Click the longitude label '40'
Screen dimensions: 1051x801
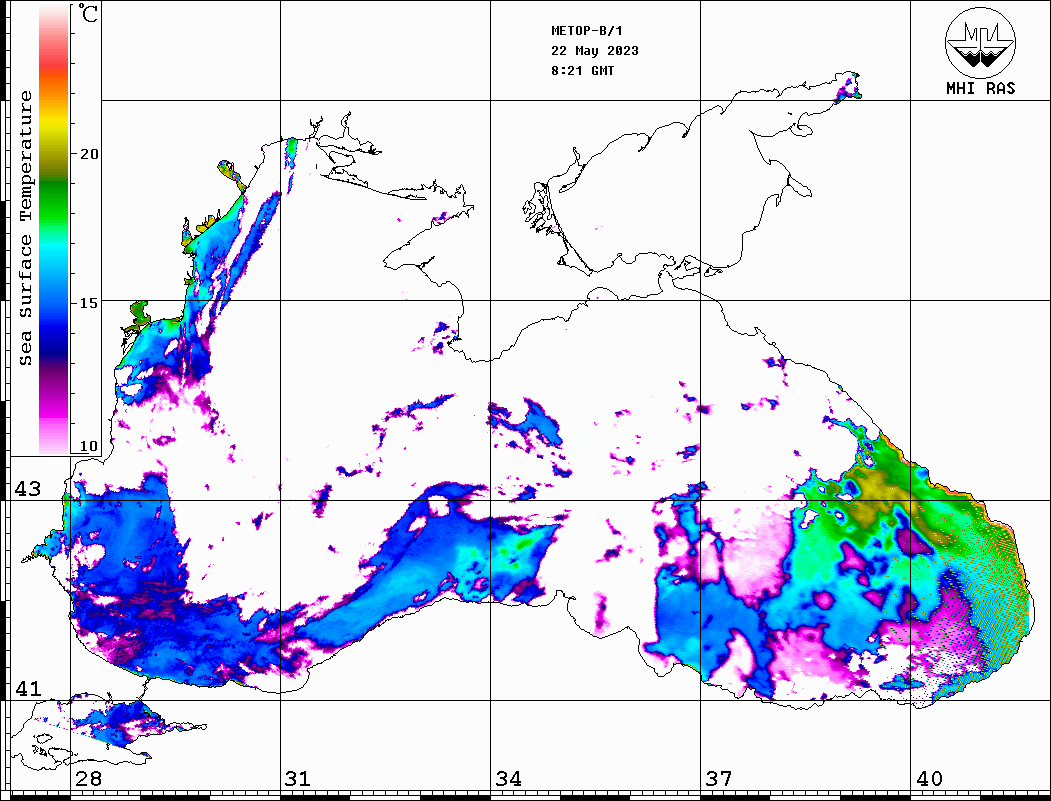(x=929, y=778)
